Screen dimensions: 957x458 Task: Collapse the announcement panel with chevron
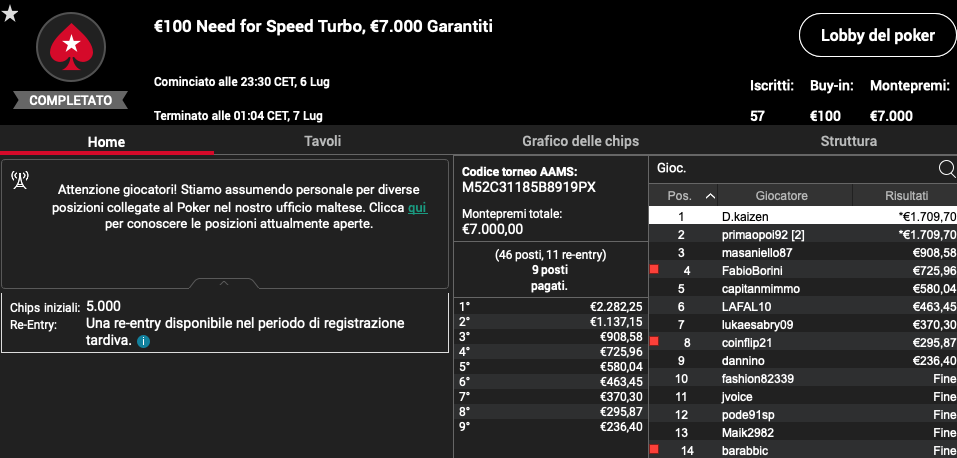tap(224, 283)
